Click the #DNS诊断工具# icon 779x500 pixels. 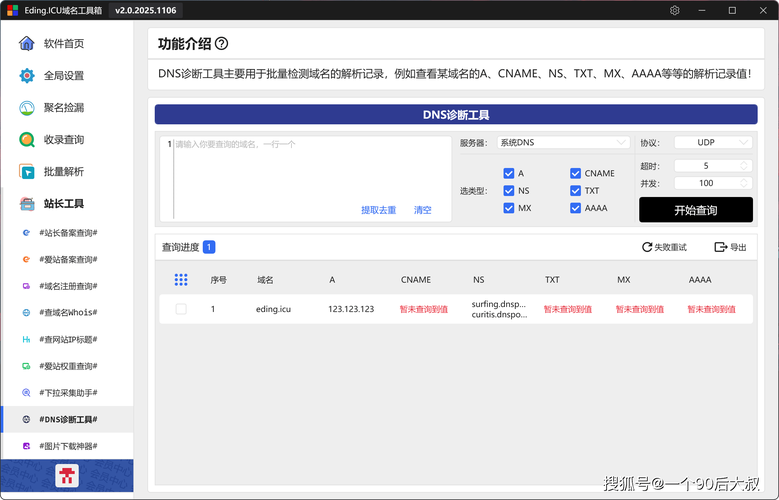tap(26, 419)
